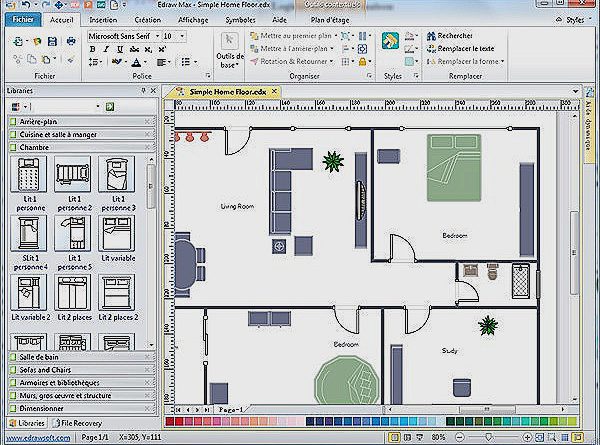Image resolution: width=600 pixels, height=445 pixels.
Task: Click the Living Room label on canvas
Action: pyautogui.click(x=237, y=207)
